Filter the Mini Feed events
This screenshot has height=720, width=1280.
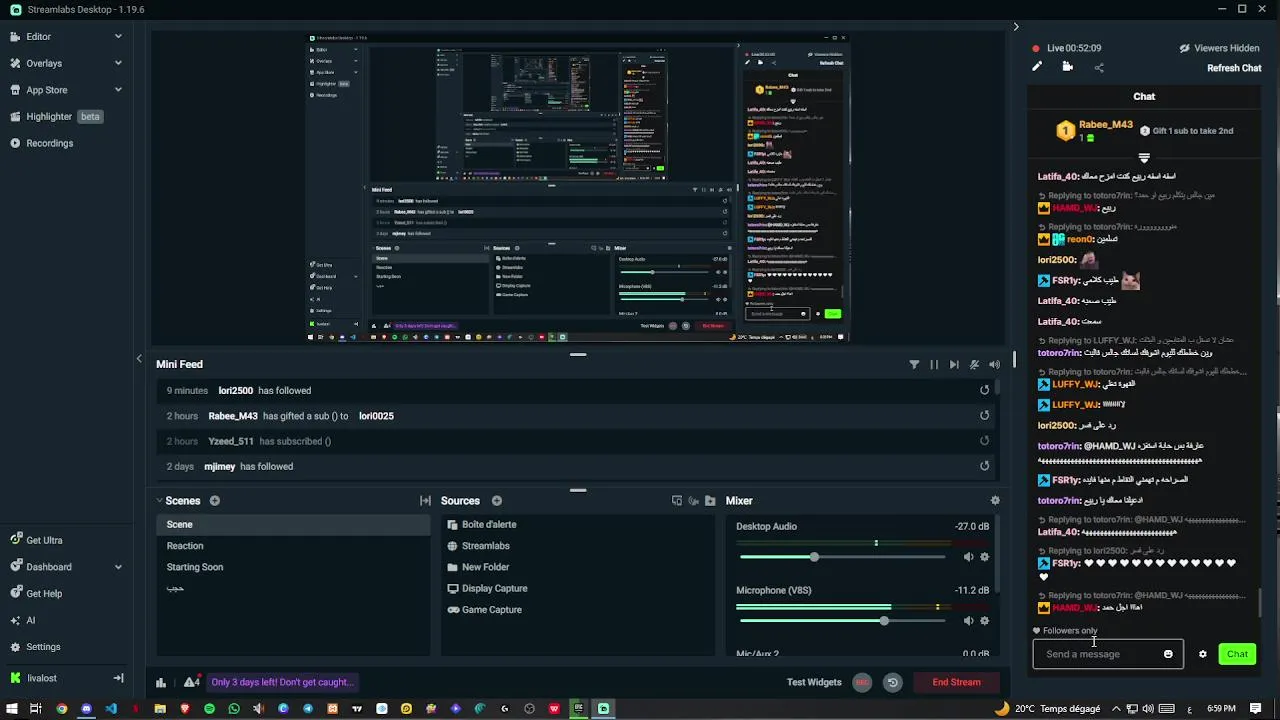tap(914, 365)
